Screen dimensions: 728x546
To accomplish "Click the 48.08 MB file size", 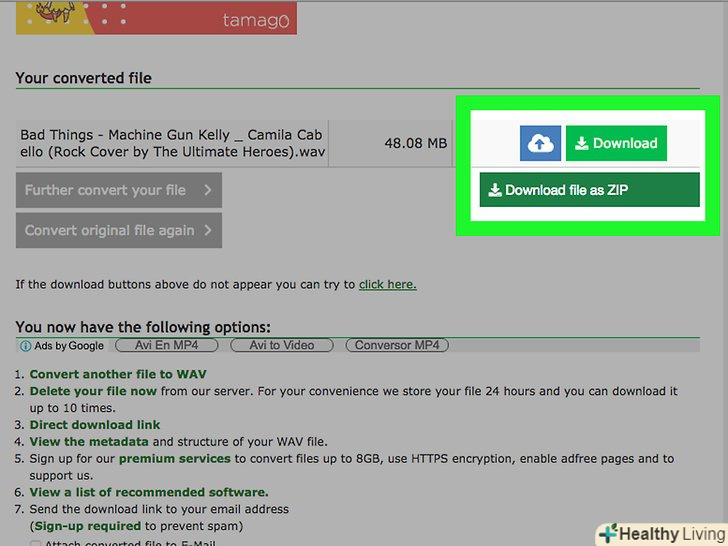I will [416, 143].
